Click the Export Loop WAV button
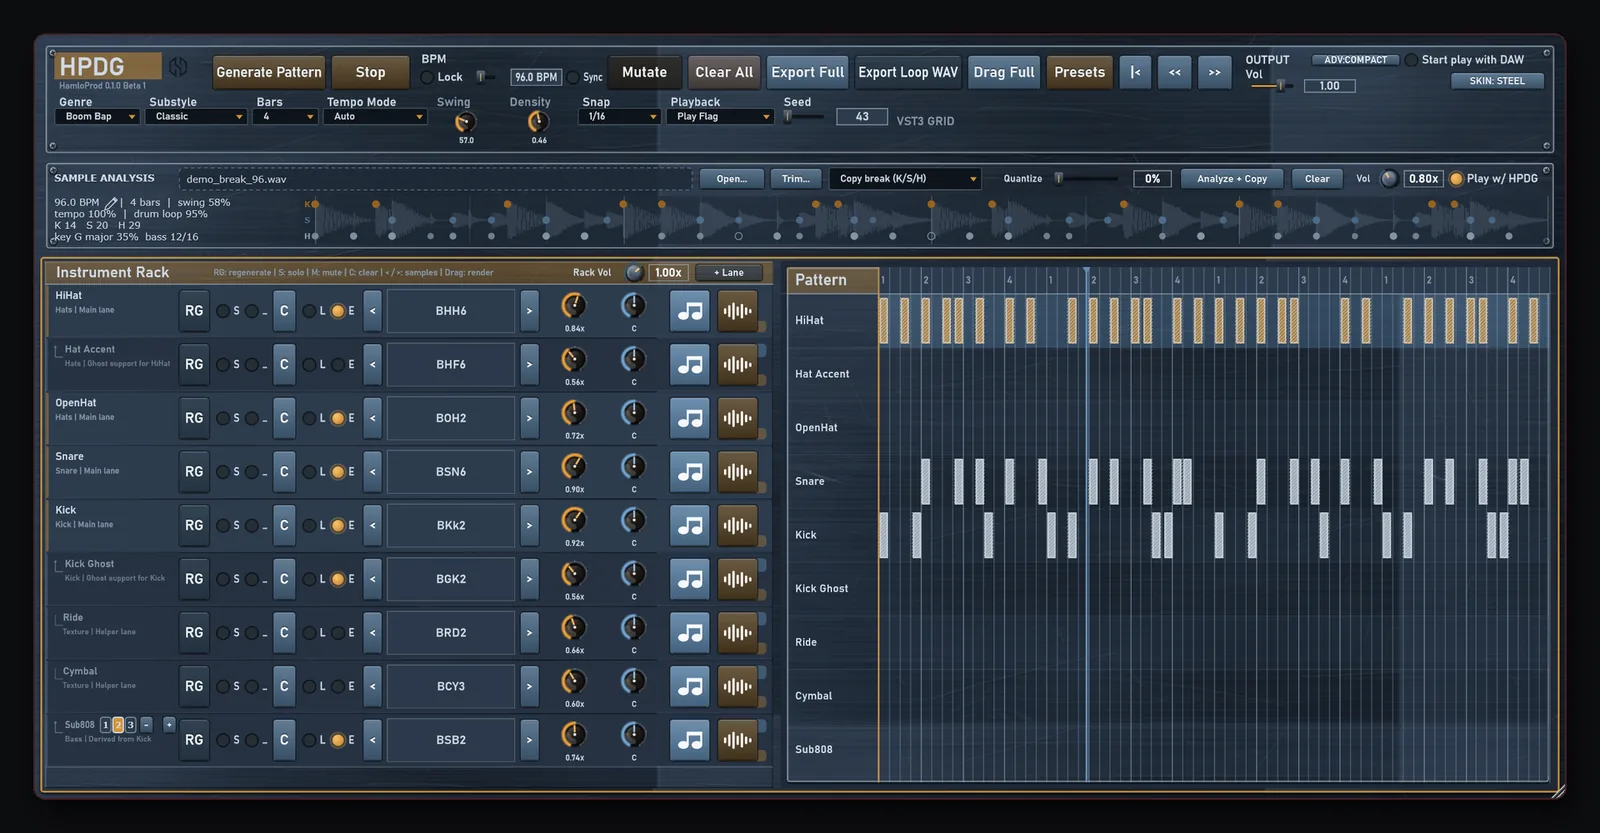The height and width of the screenshot is (833, 1600). click(908, 72)
